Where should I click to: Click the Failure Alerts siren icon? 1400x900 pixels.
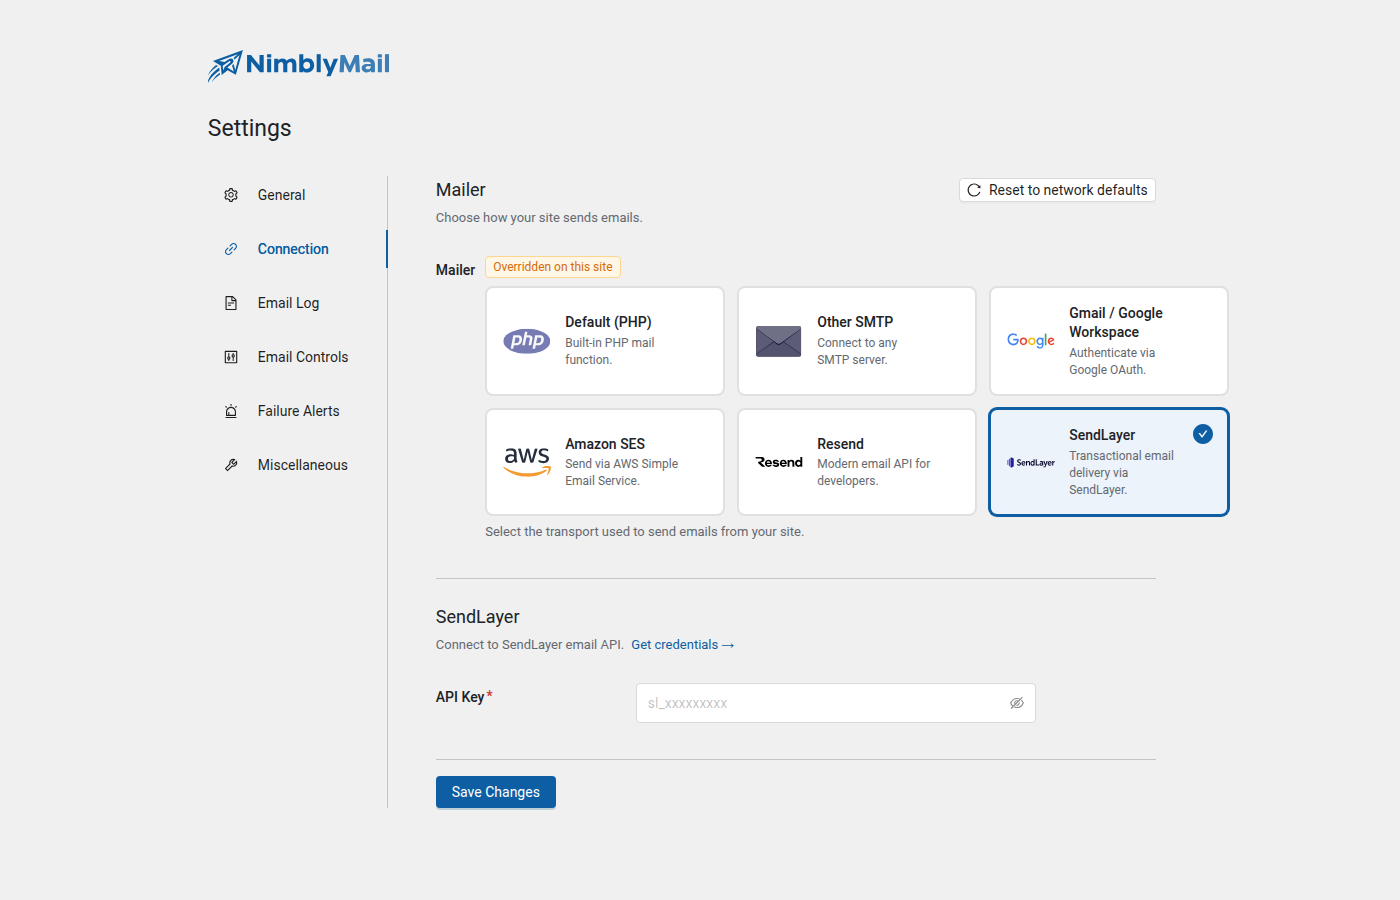coord(231,411)
